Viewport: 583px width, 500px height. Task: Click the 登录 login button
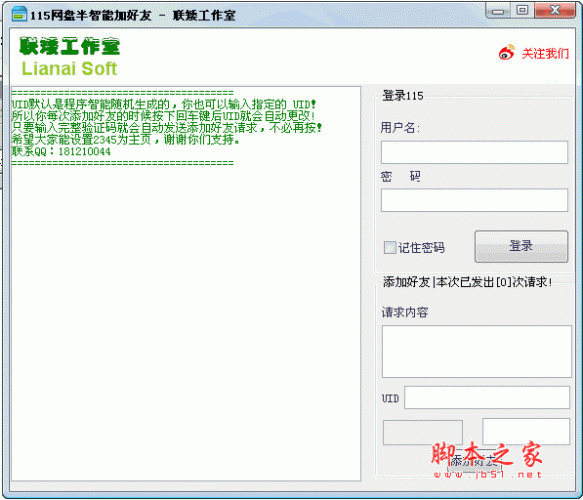(x=521, y=246)
